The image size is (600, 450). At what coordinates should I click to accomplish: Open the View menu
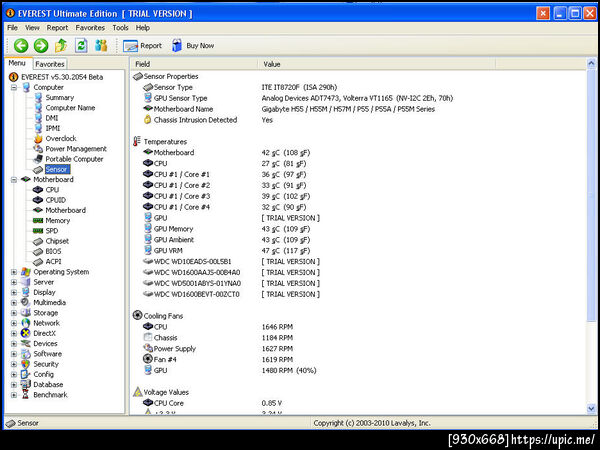32,28
